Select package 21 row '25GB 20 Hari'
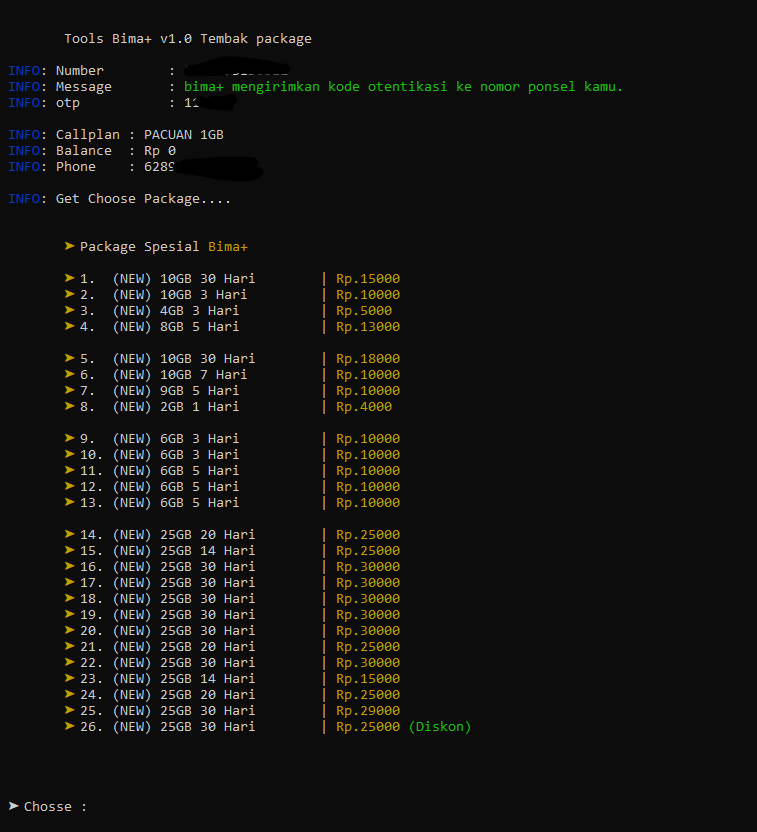 tap(232, 646)
